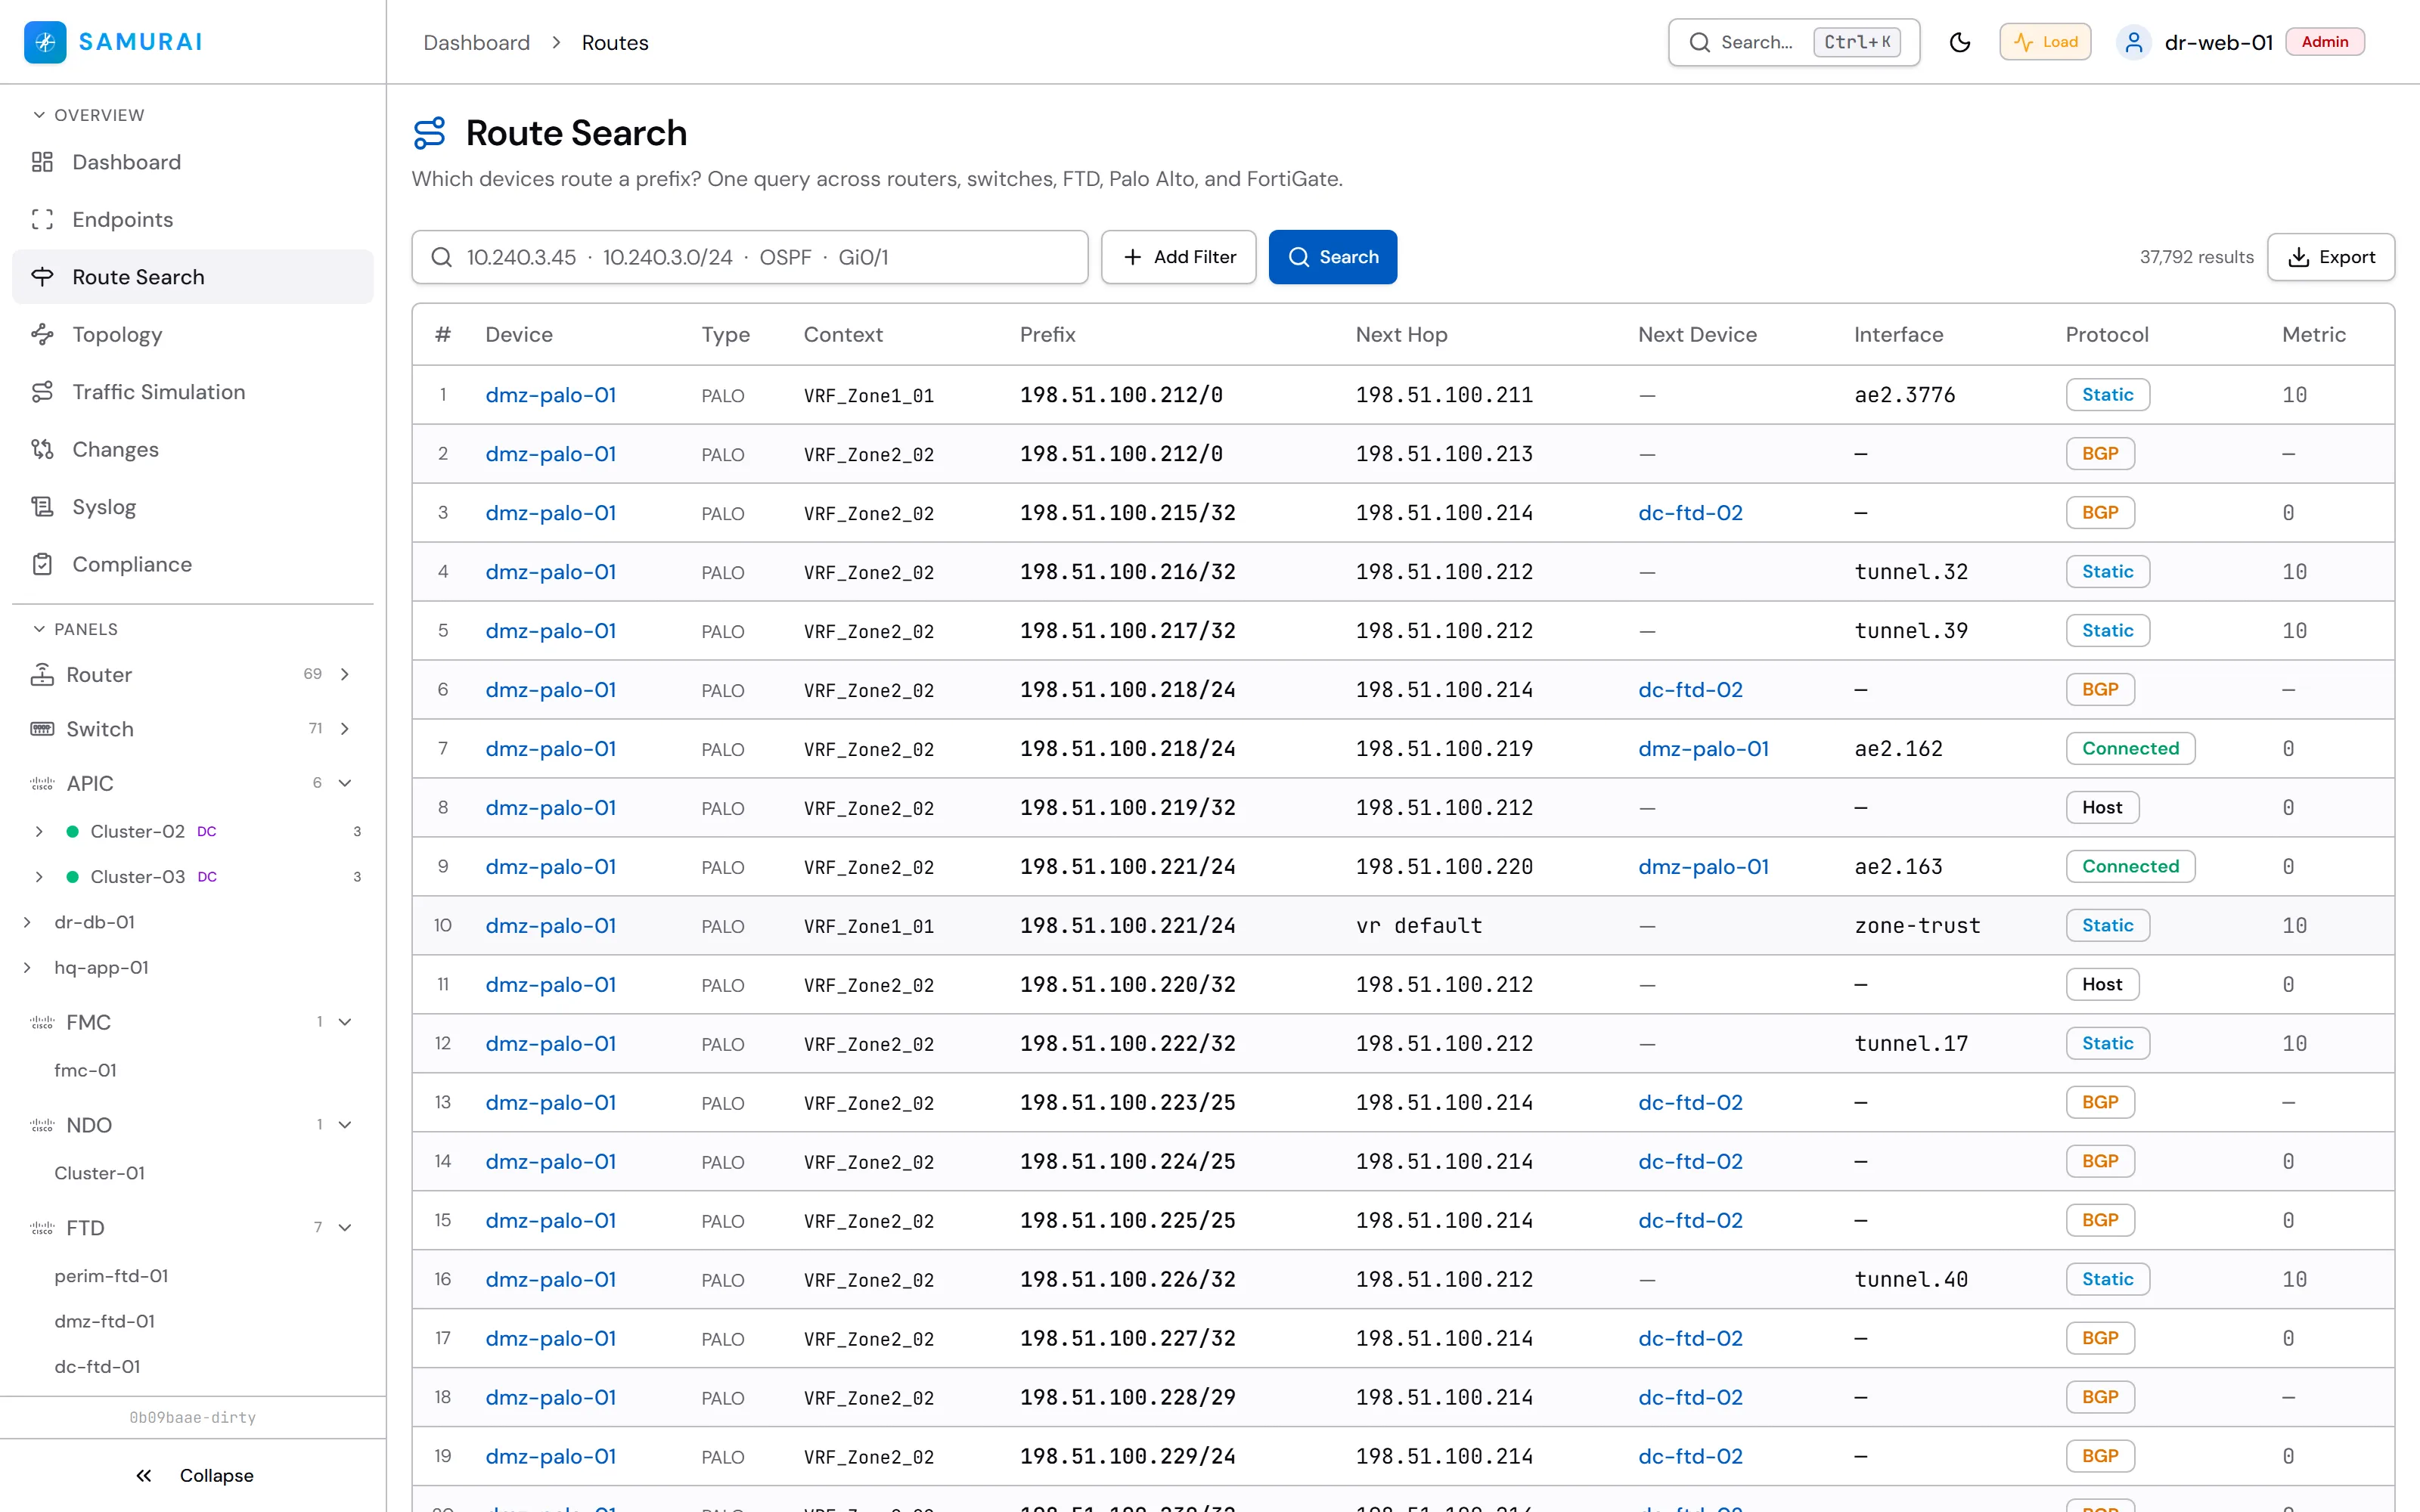Open the Topology page
This screenshot has width=2420, height=1512.
[x=193, y=335]
